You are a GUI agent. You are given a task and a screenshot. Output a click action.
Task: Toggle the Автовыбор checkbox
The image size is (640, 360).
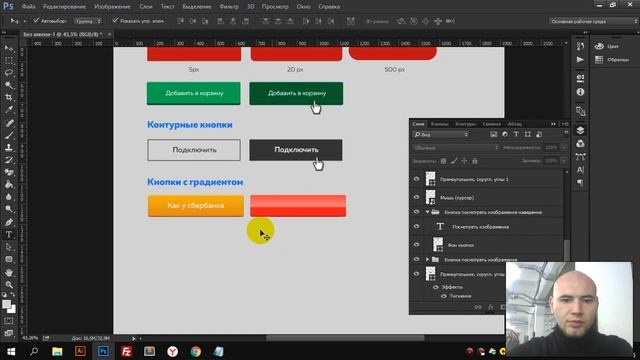point(36,20)
